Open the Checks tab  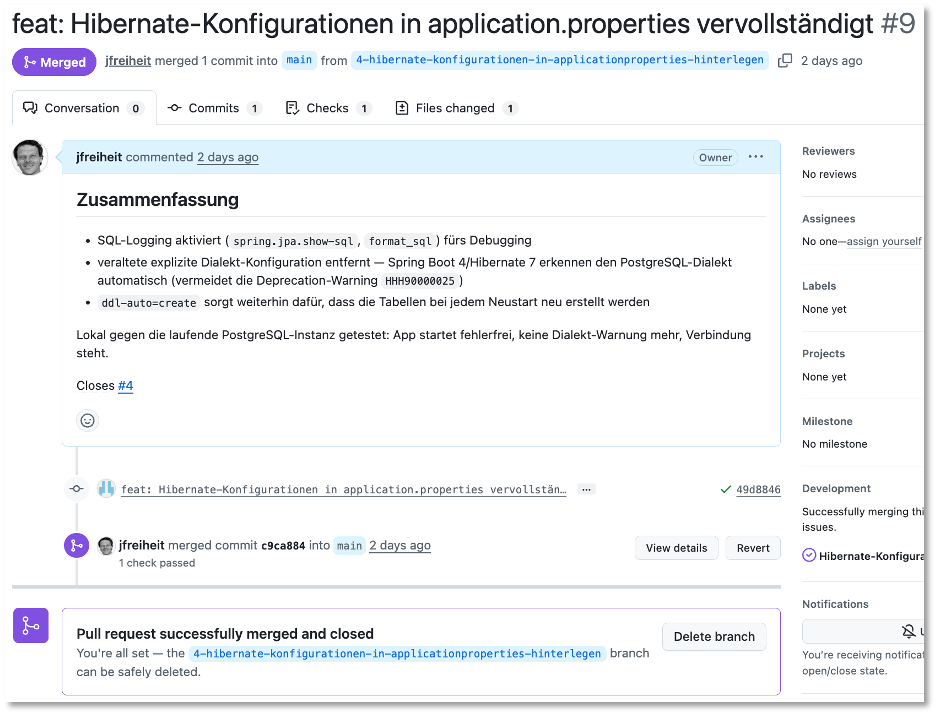tap(328, 108)
